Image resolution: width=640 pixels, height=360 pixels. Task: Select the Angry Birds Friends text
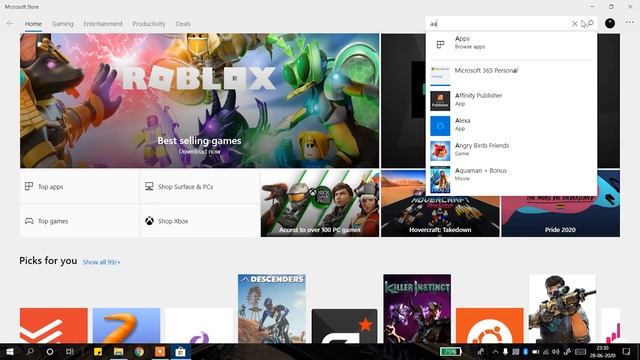coord(482,145)
